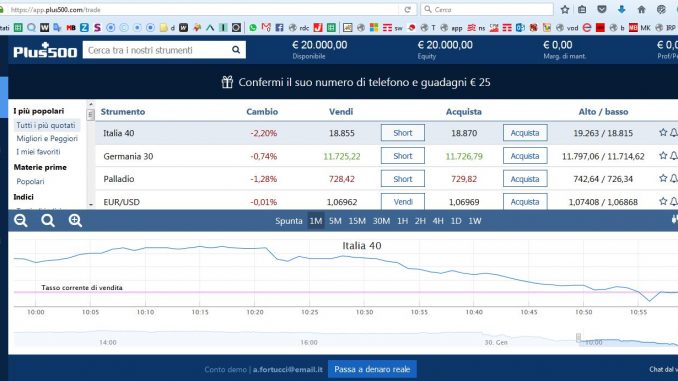Image resolution: width=678 pixels, height=381 pixels.
Task: Open the browser bookmarks library icon
Action: (582, 10)
